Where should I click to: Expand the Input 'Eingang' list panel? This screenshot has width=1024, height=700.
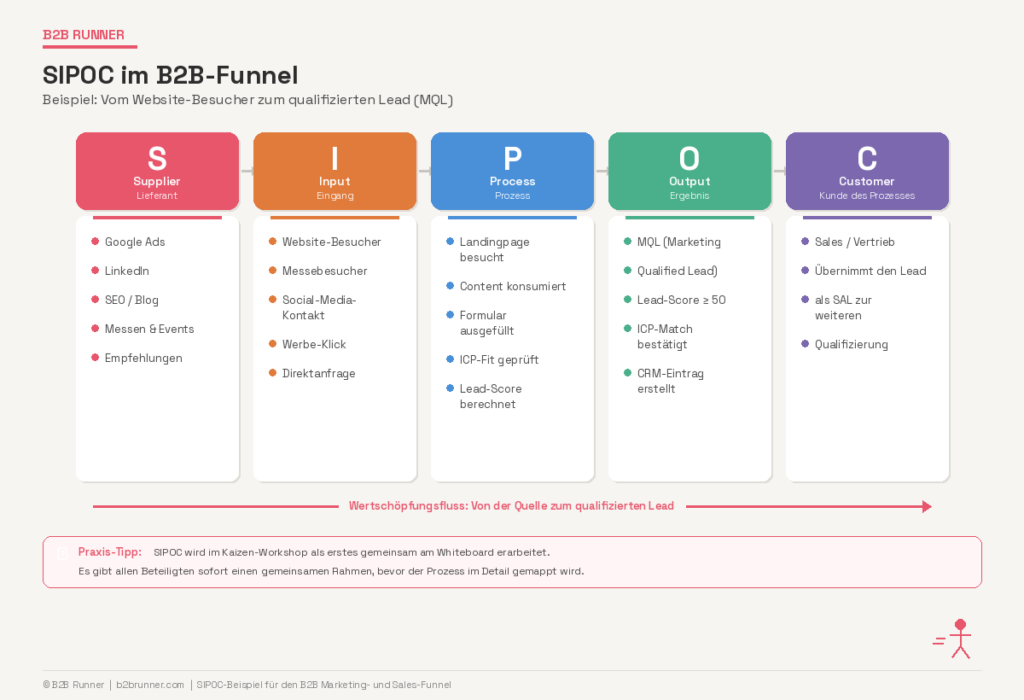coord(334,350)
